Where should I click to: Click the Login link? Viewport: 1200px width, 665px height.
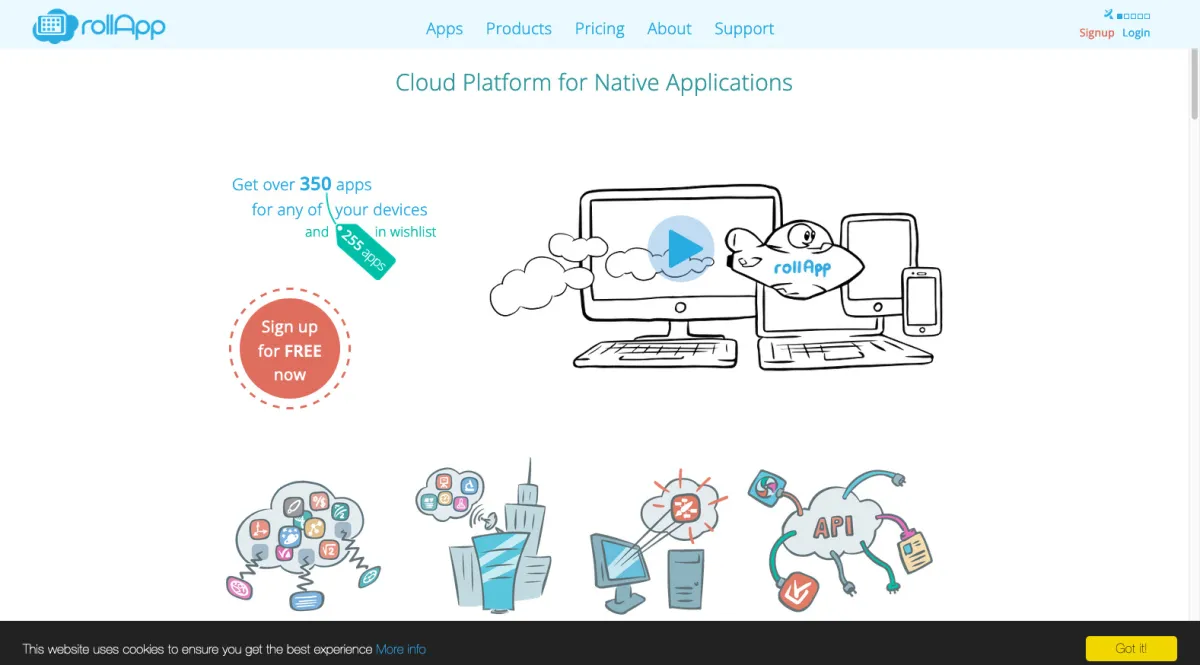coord(1136,33)
